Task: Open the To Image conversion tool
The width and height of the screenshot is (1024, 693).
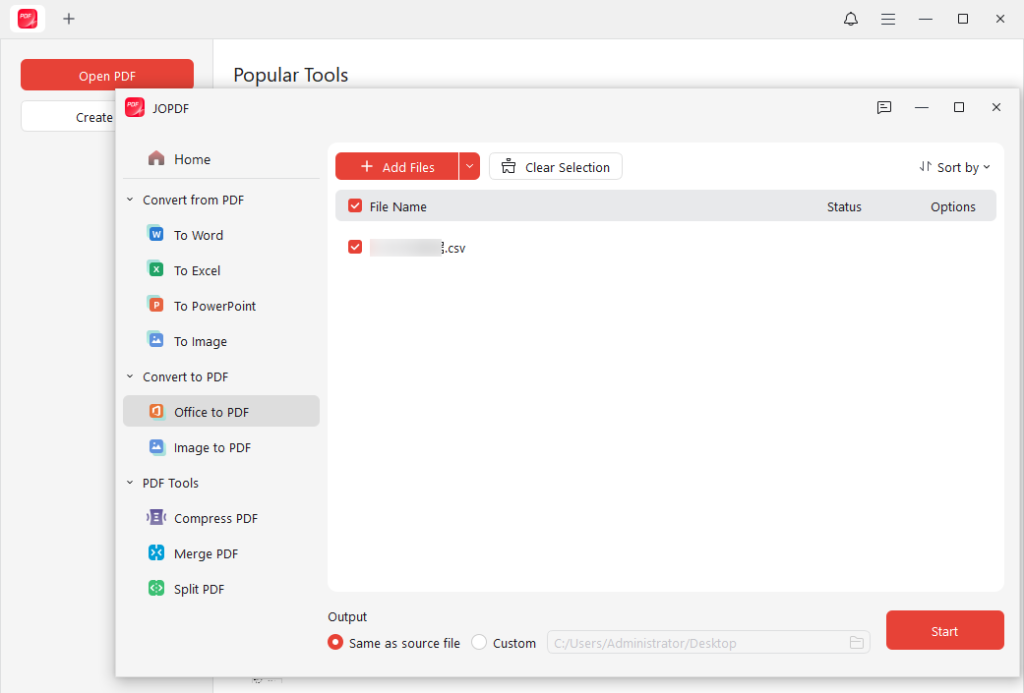Action: [x=199, y=340]
